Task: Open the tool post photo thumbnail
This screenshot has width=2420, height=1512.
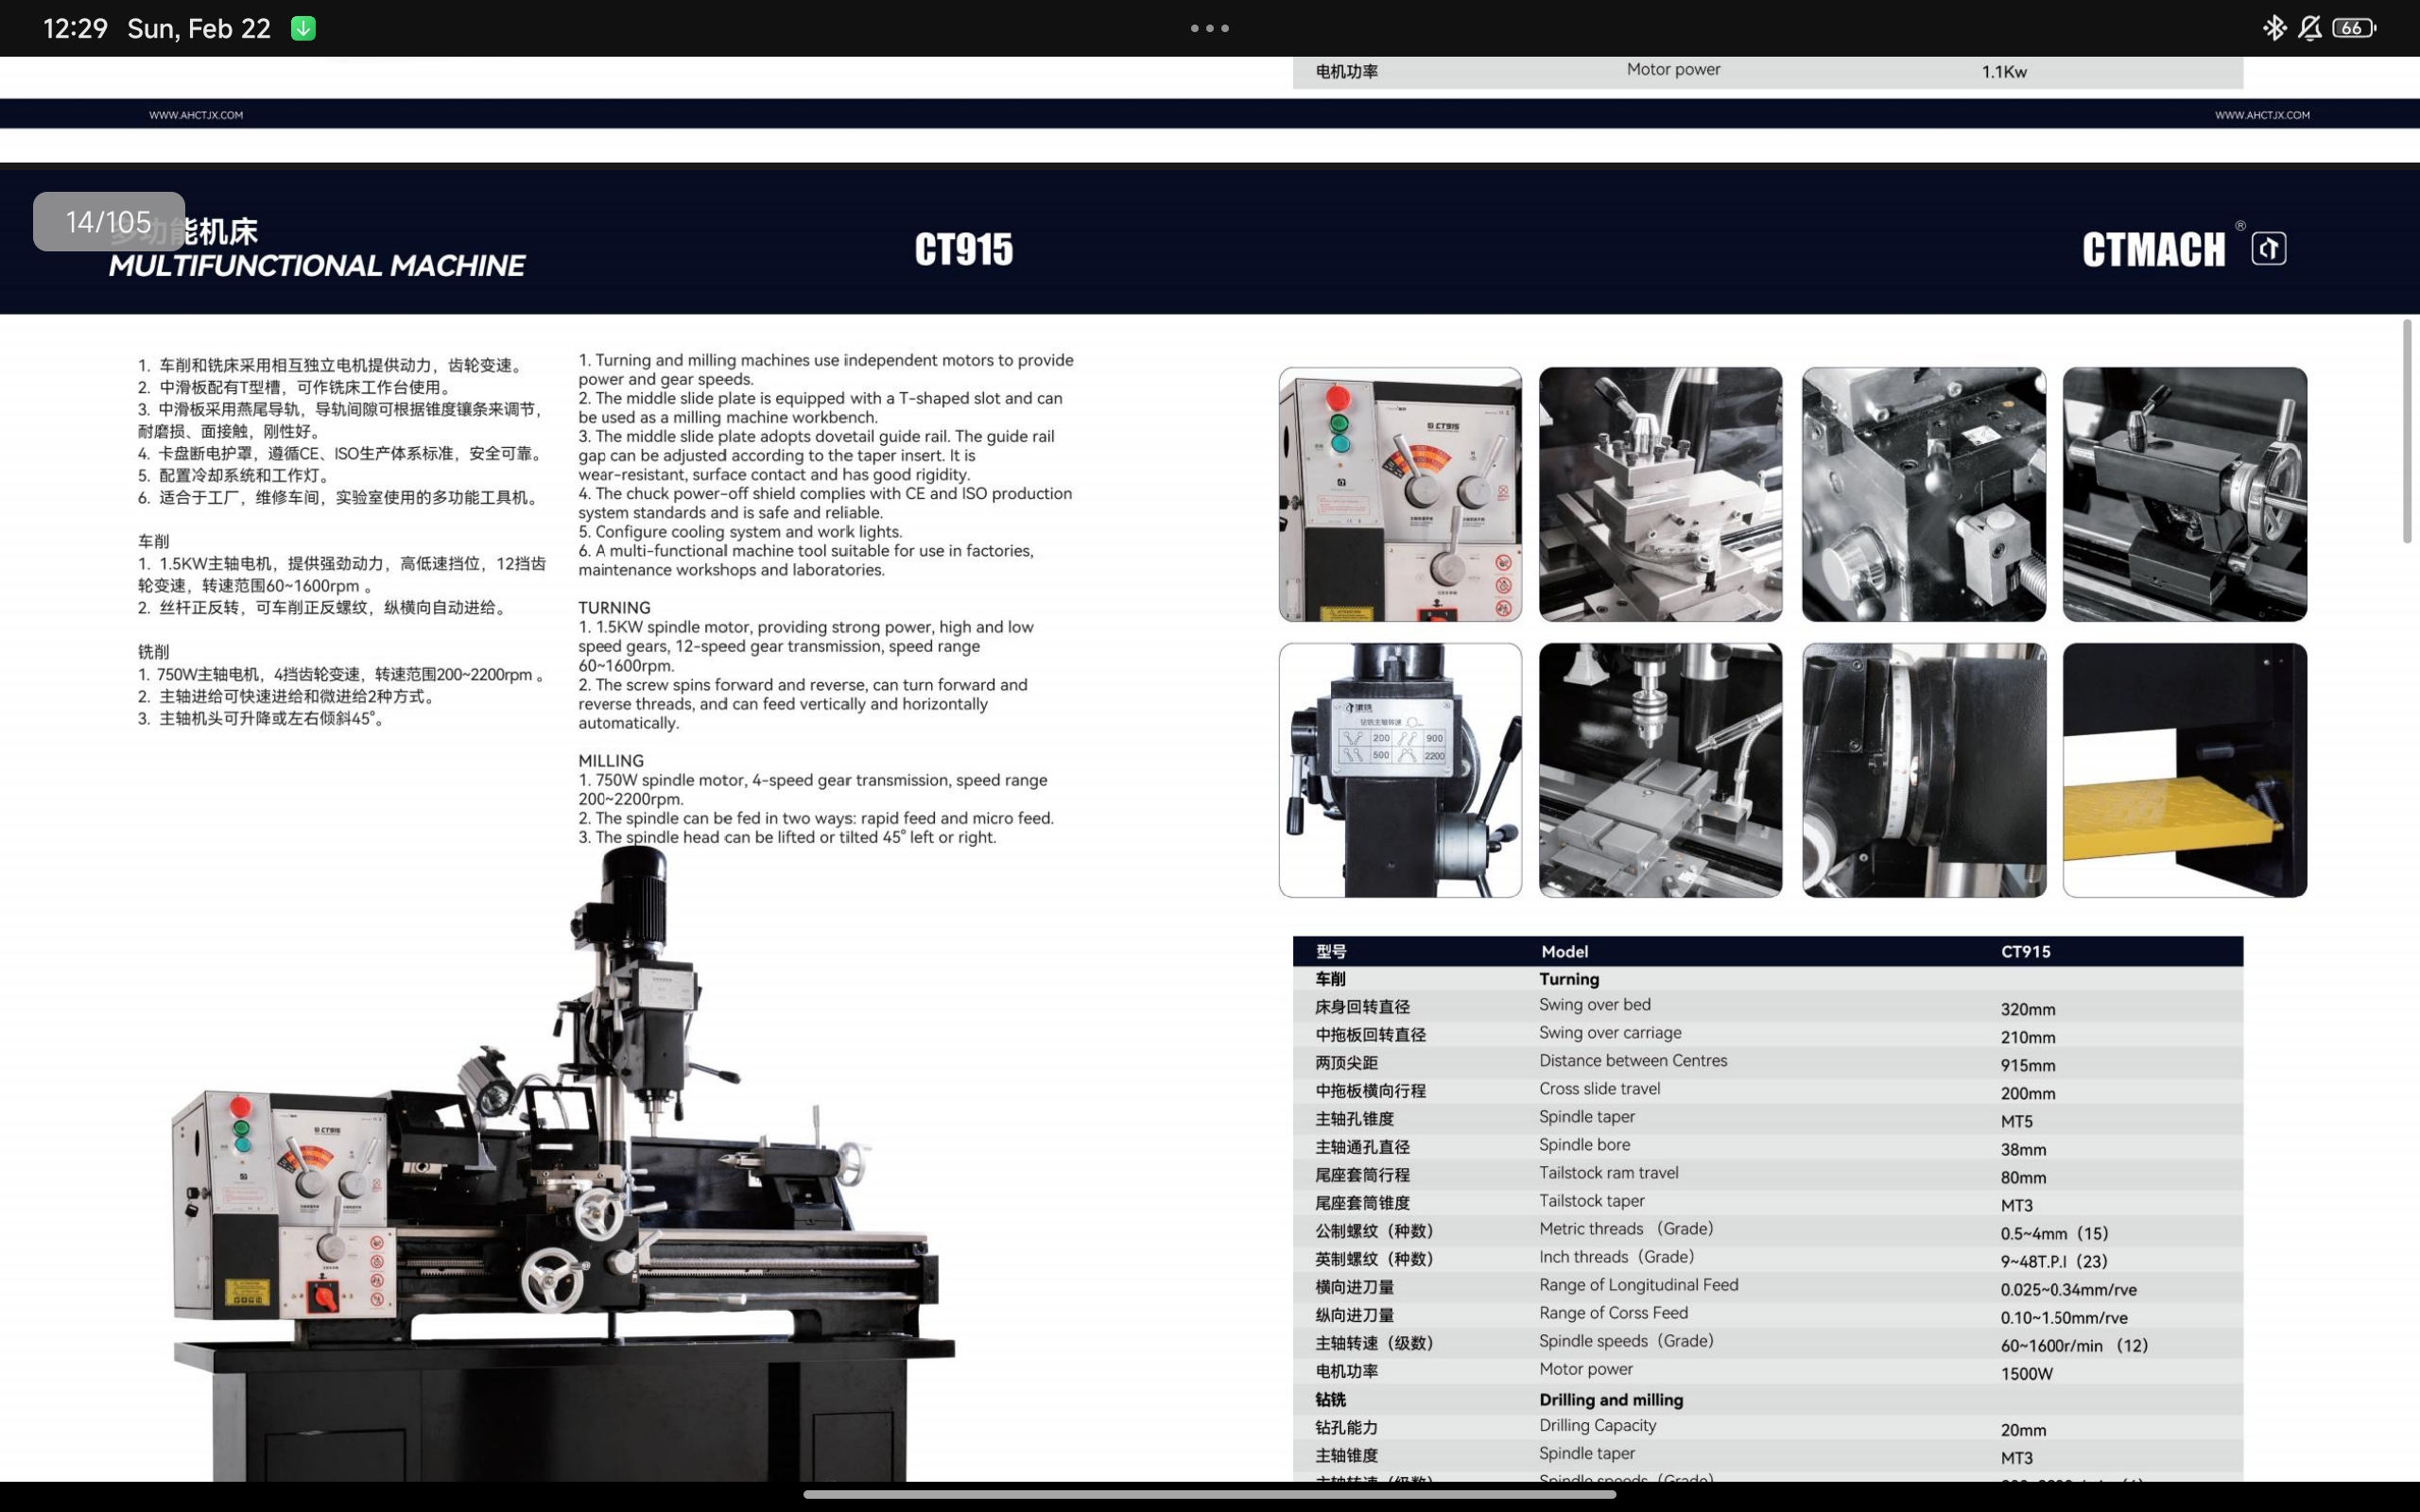Action: [x=1660, y=494]
